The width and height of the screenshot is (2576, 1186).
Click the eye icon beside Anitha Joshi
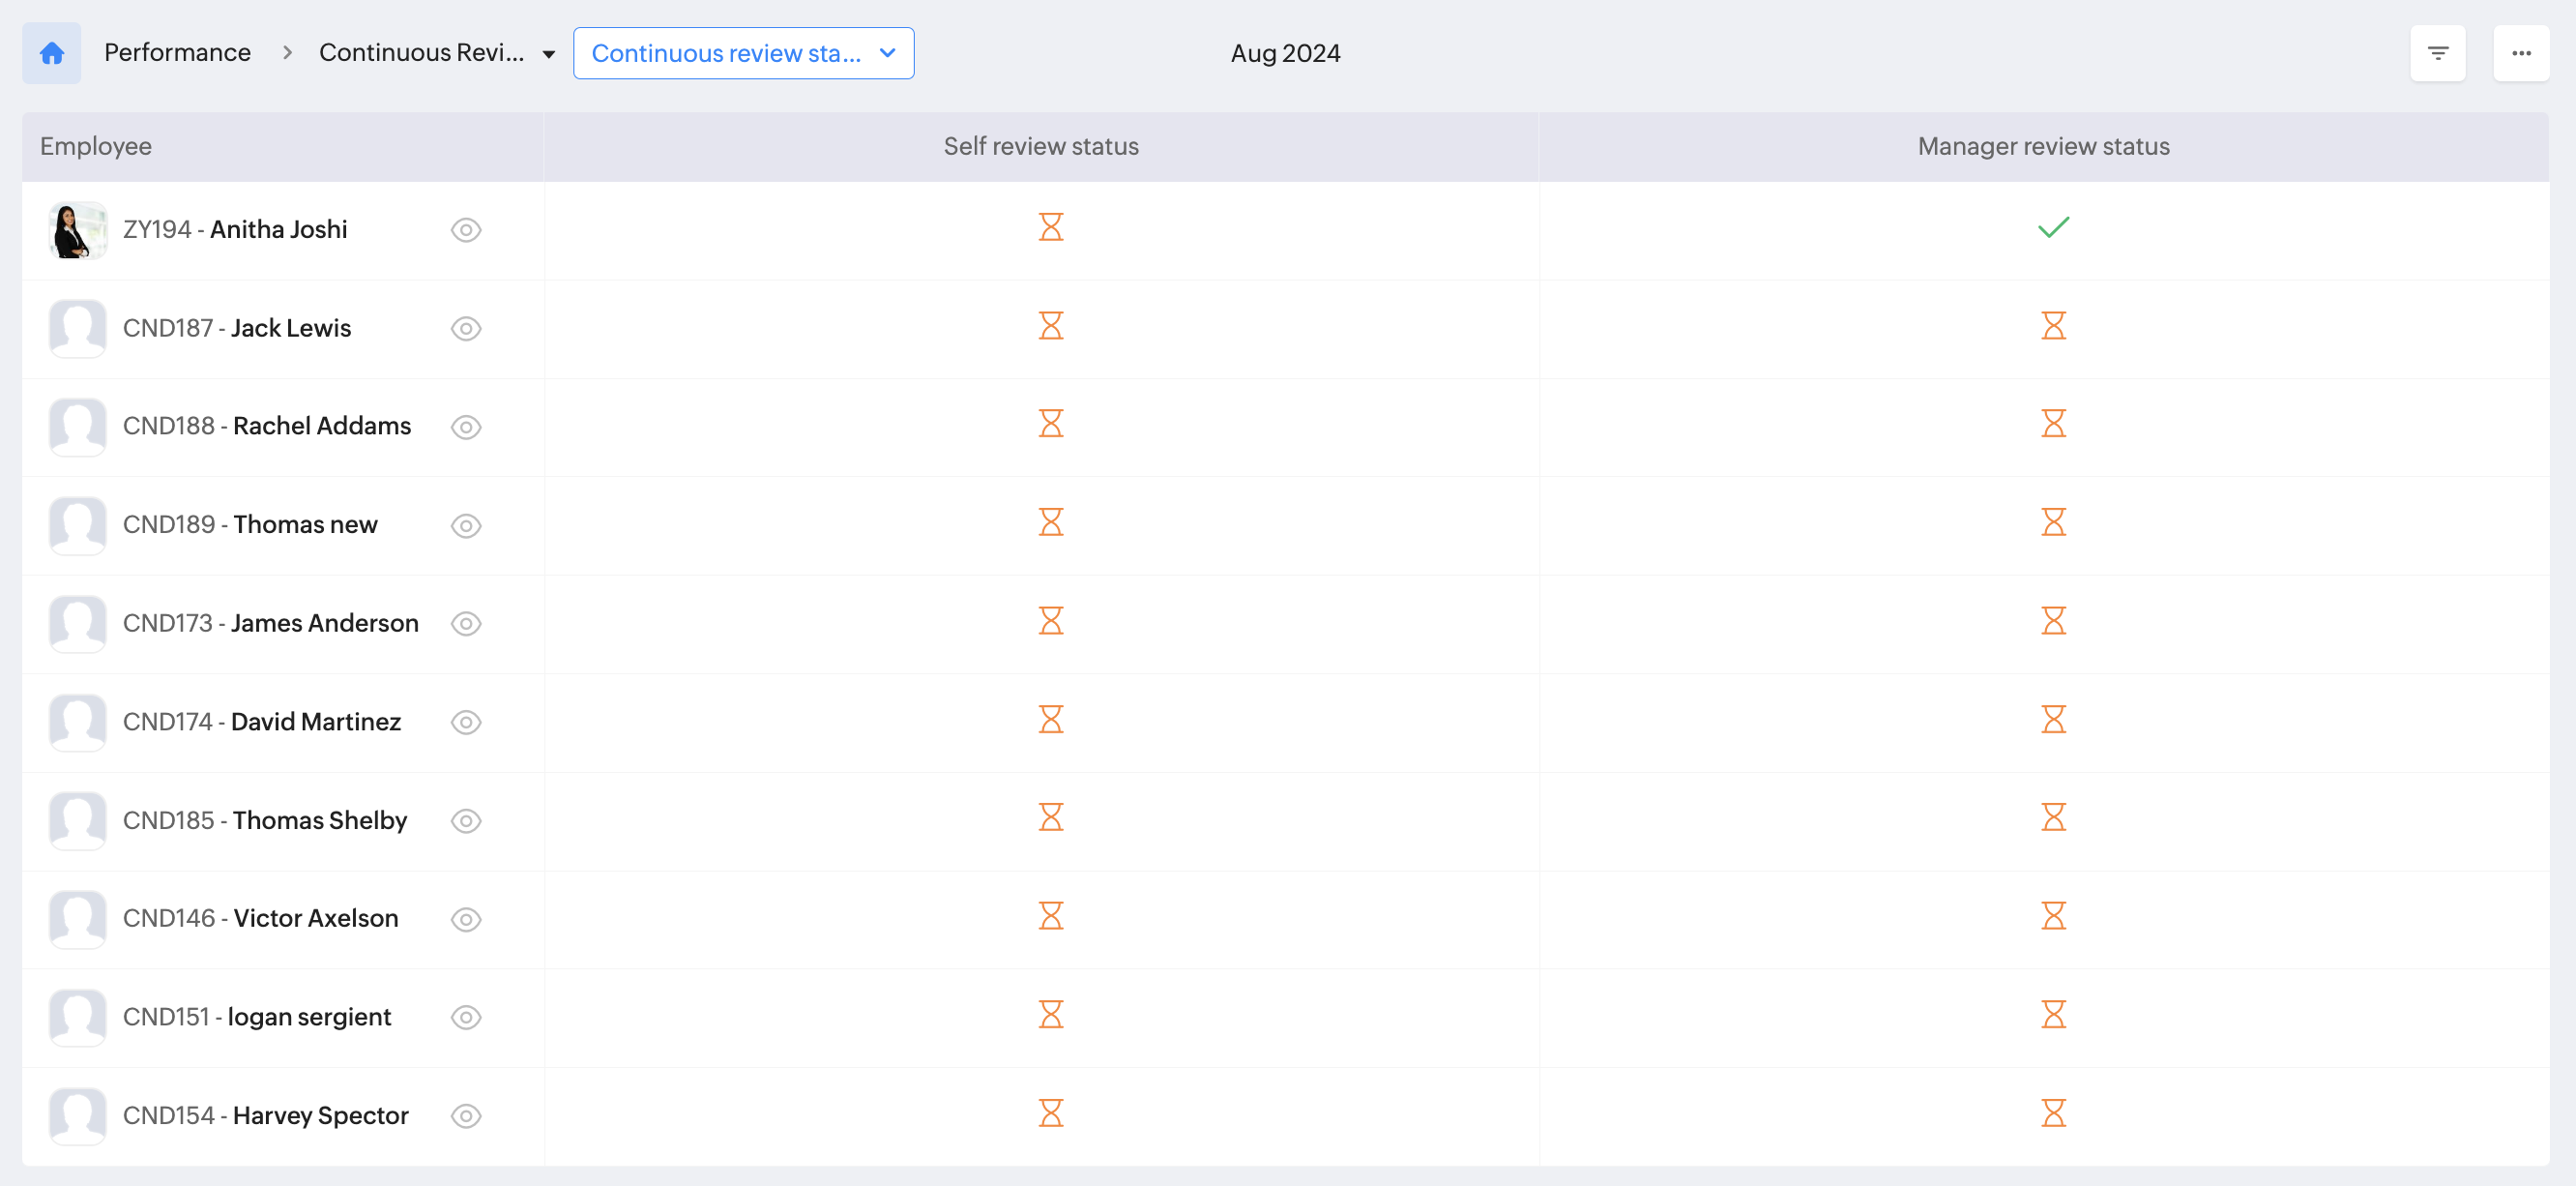pos(465,230)
